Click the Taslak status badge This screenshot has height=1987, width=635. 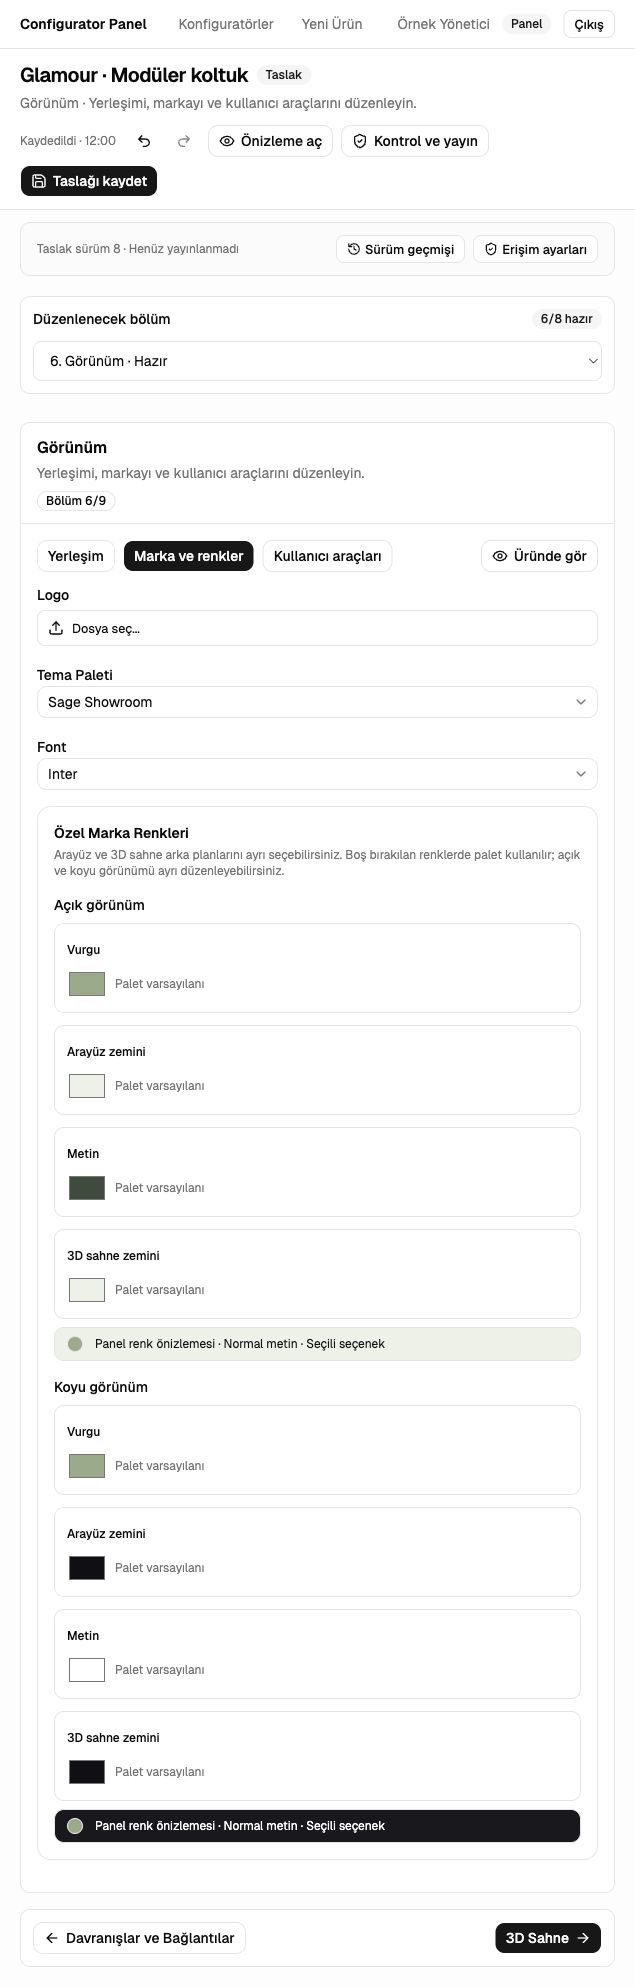click(284, 75)
